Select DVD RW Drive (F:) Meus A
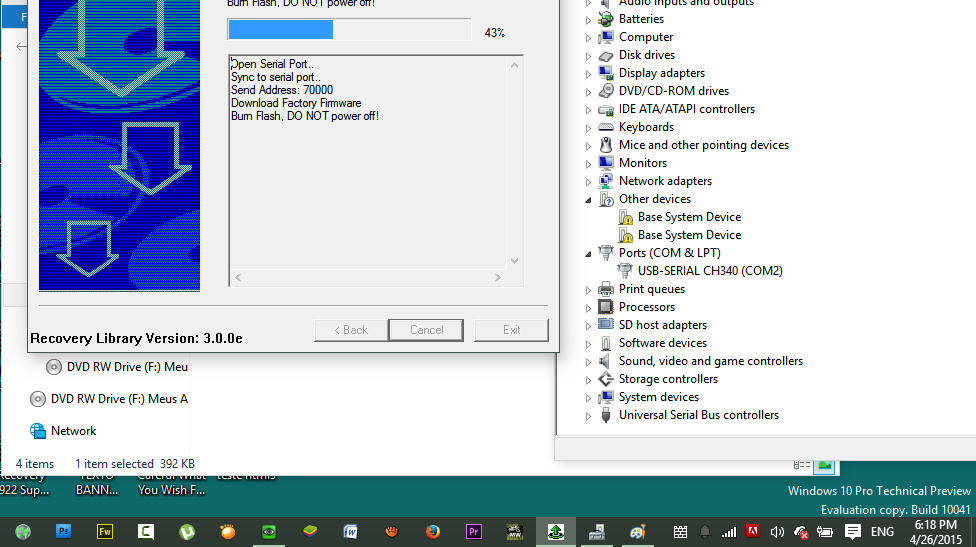 (x=118, y=399)
